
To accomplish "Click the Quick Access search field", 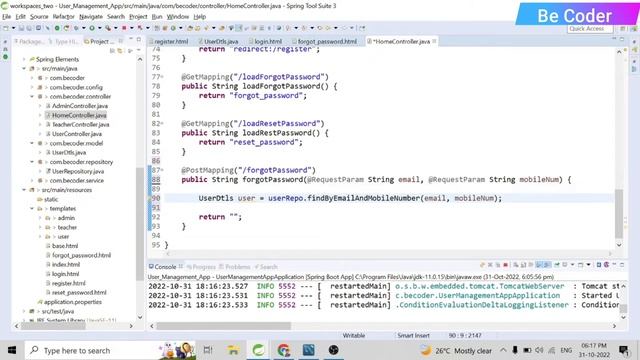I will click(x=590, y=29).
